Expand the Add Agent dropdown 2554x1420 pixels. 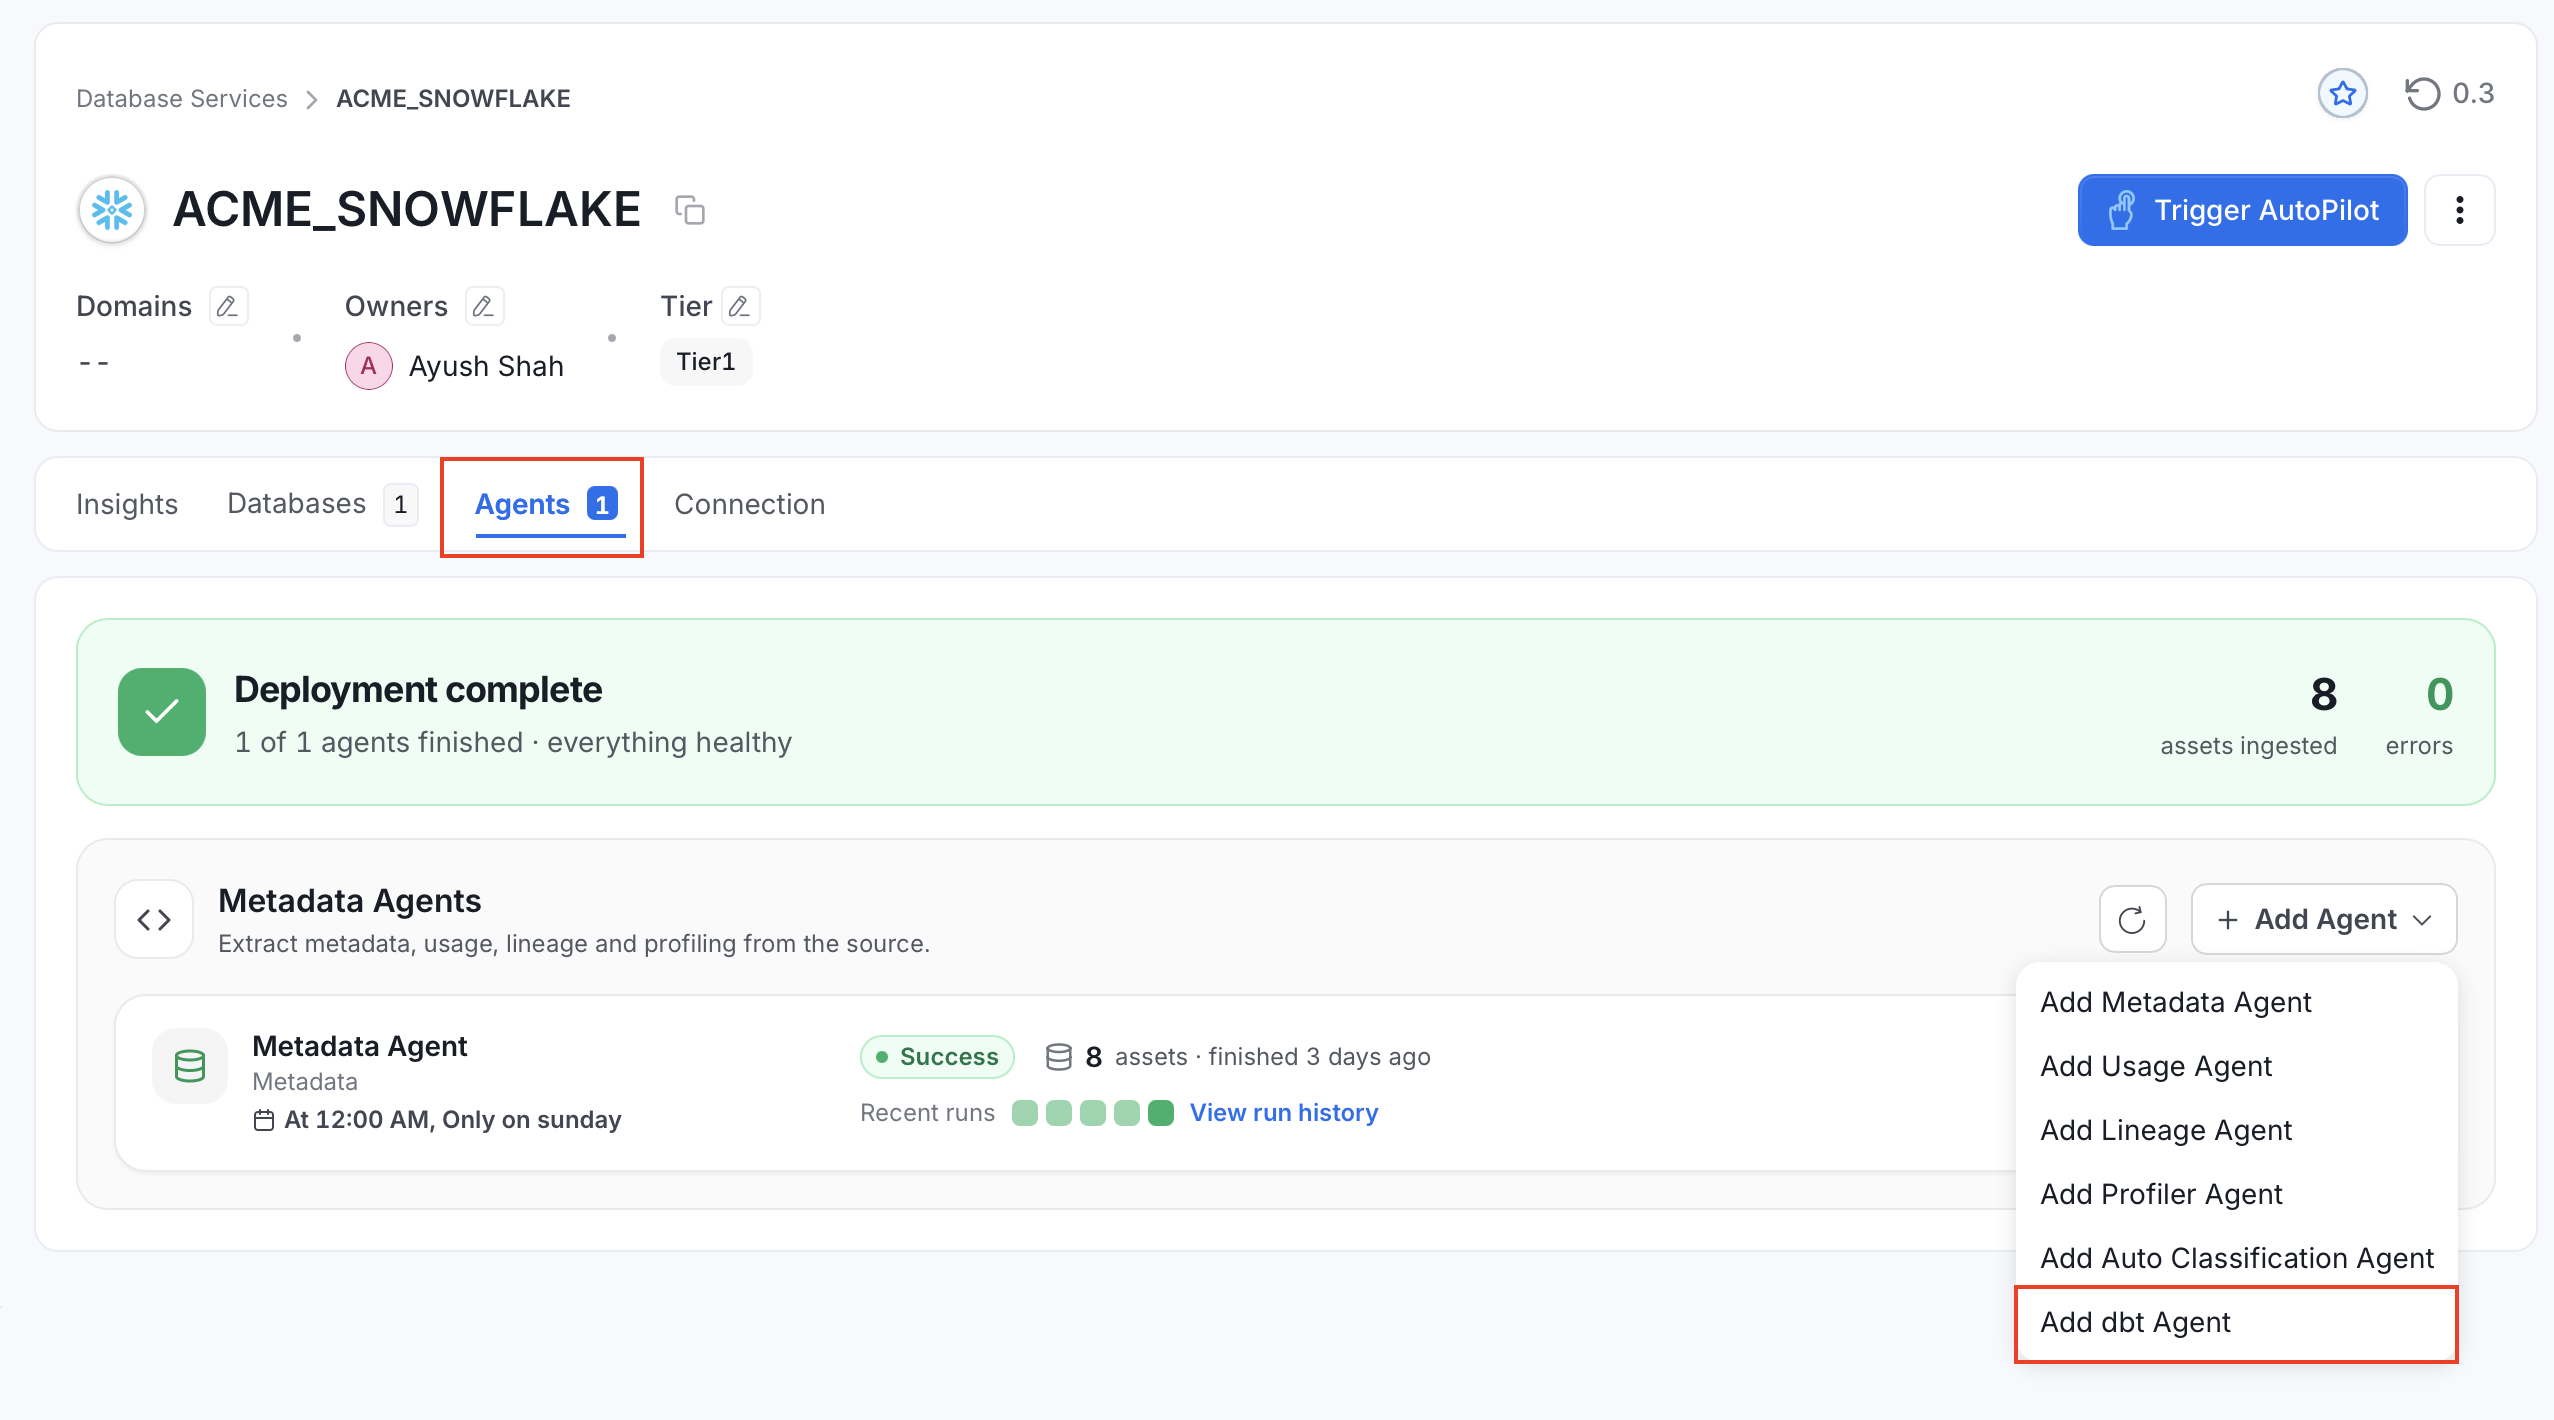point(2324,919)
